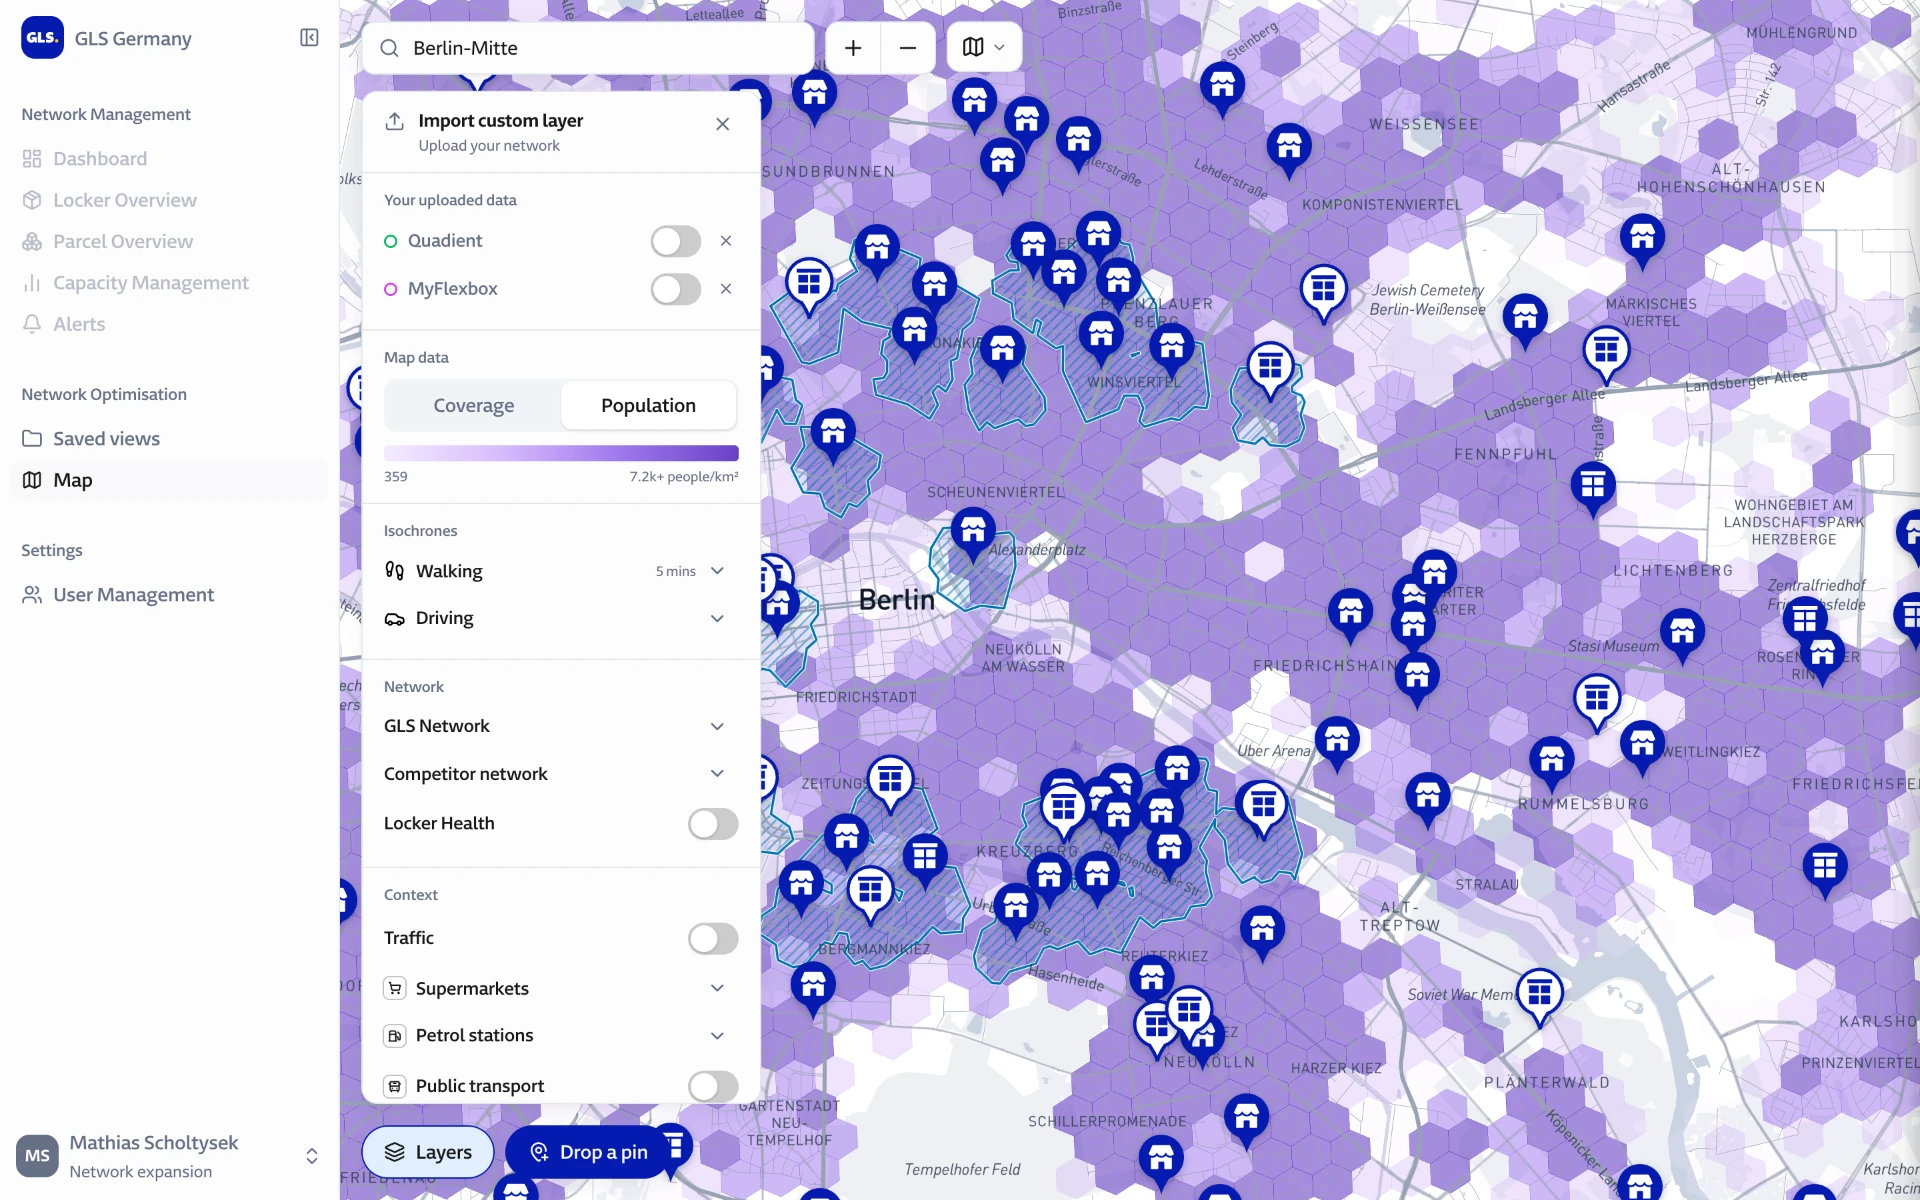Select the Population map data tab

648,405
